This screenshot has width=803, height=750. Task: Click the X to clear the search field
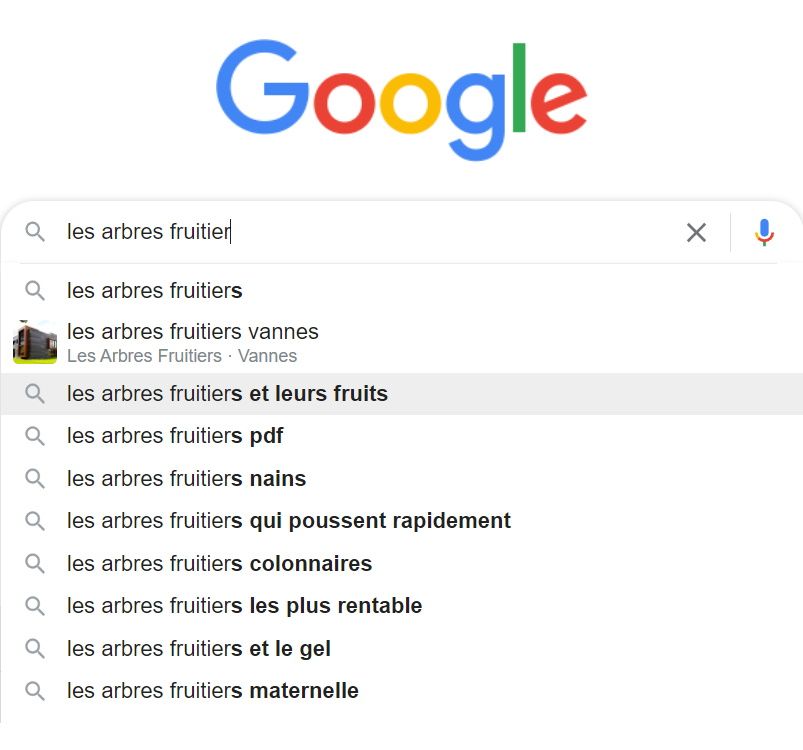coord(697,232)
